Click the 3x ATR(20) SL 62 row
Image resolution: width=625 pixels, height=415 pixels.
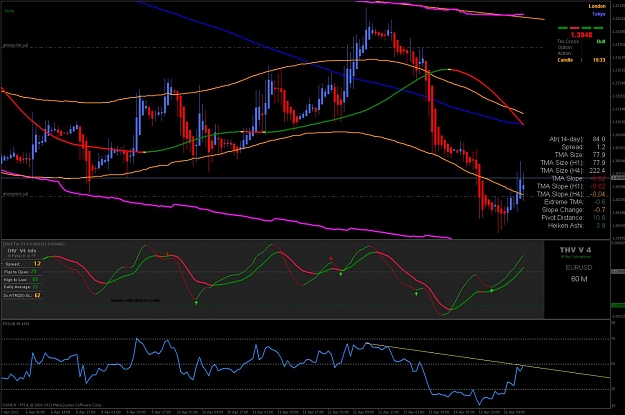coord(22,295)
